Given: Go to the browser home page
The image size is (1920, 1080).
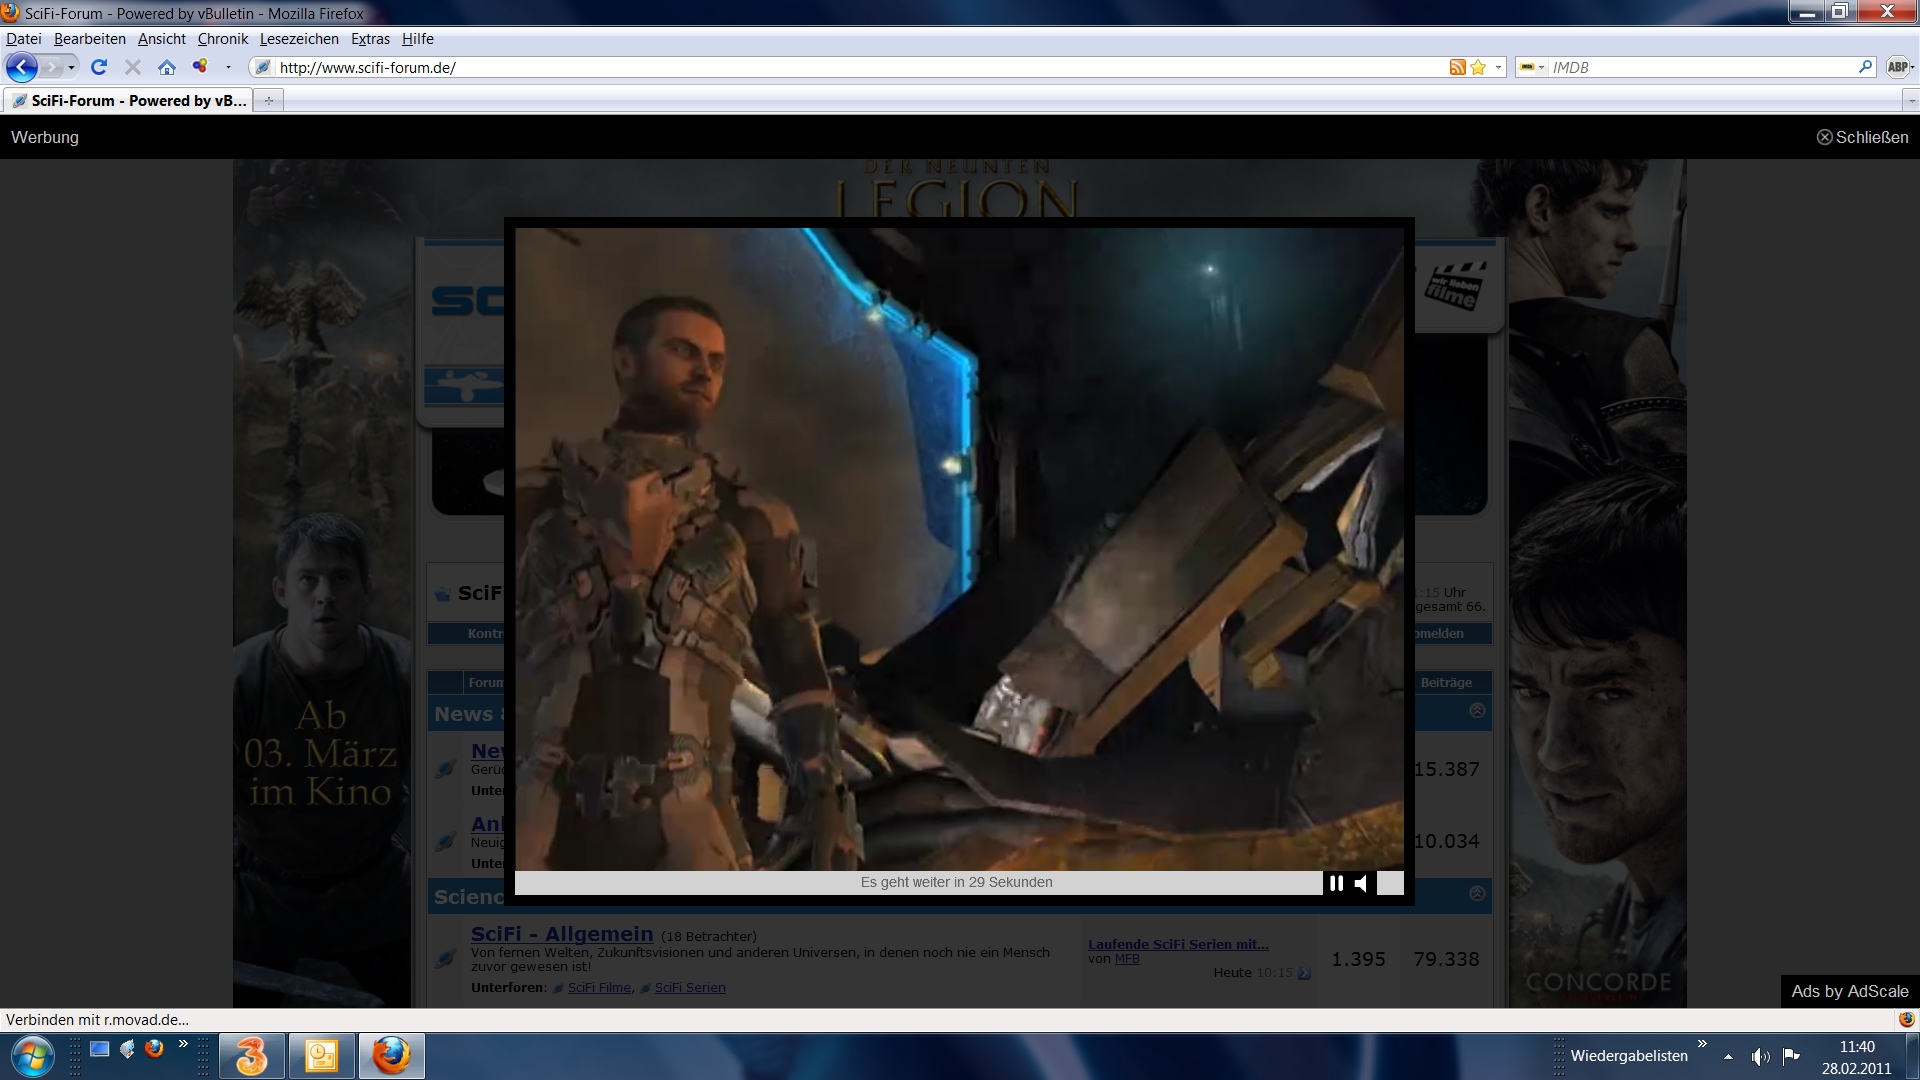Looking at the screenshot, I should click(167, 67).
